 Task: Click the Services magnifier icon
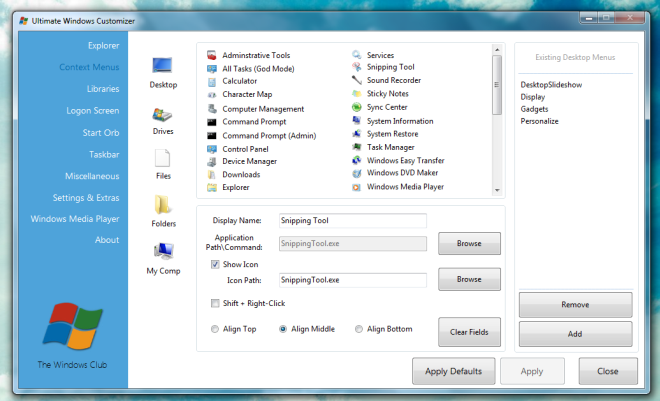point(357,55)
